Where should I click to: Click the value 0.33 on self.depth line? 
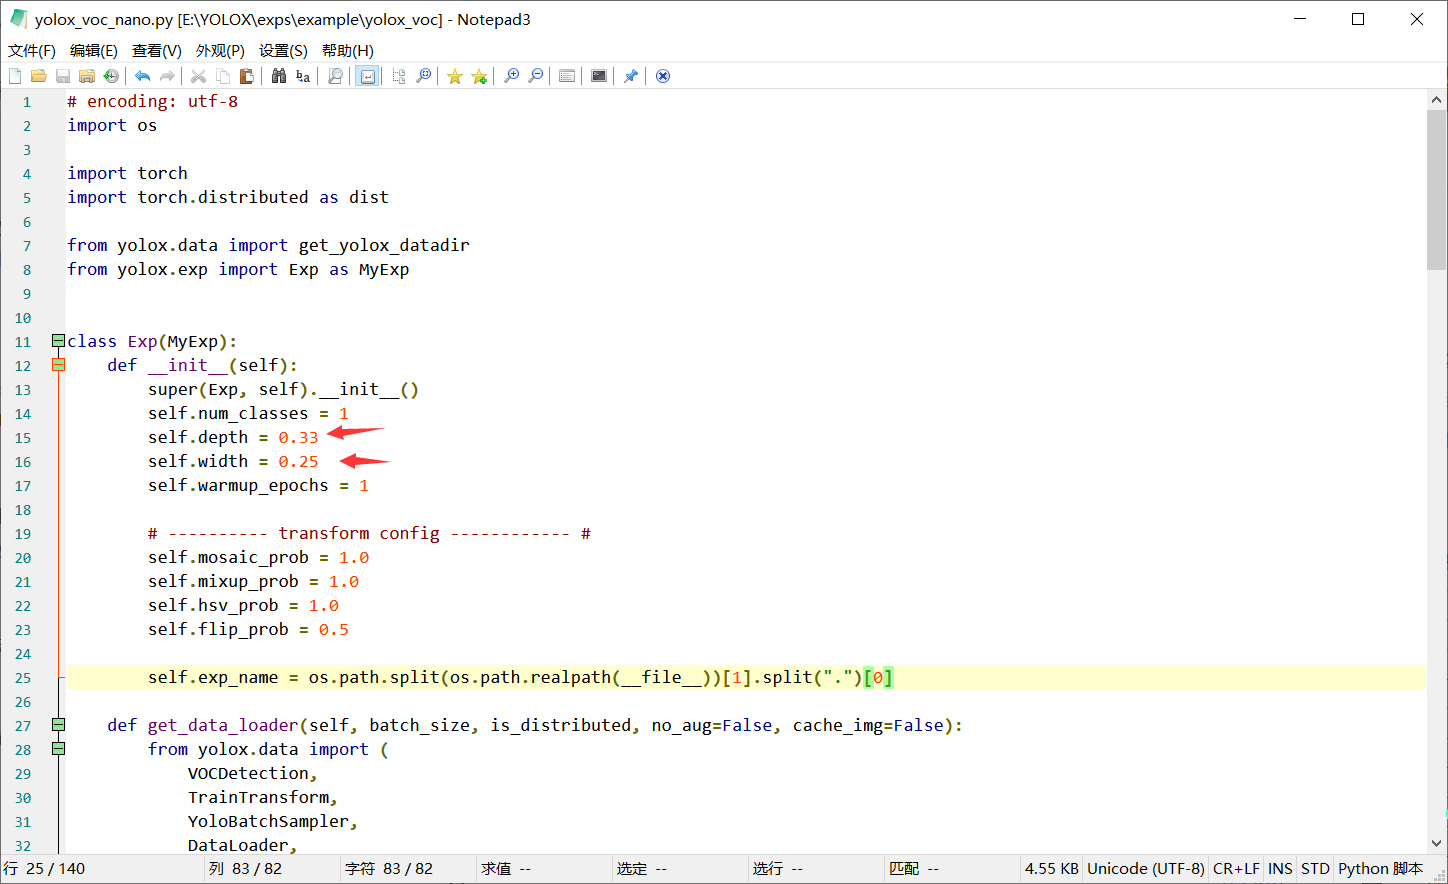[298, 437]
